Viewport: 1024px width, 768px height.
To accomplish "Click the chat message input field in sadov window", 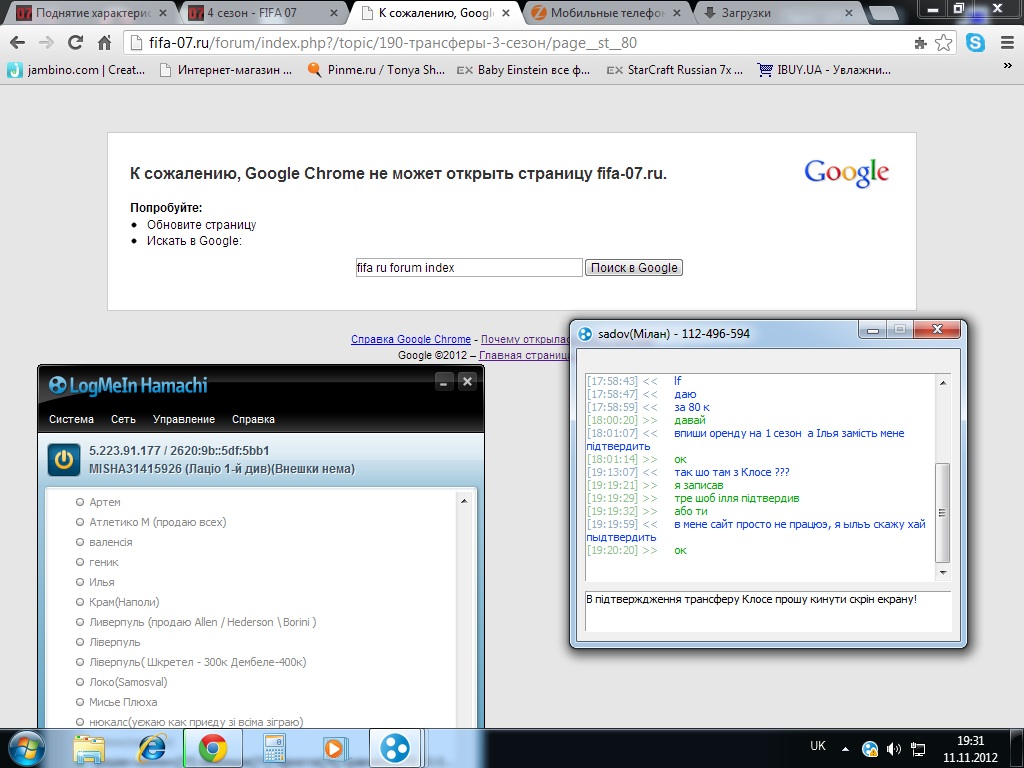I will tap(768, 611).
